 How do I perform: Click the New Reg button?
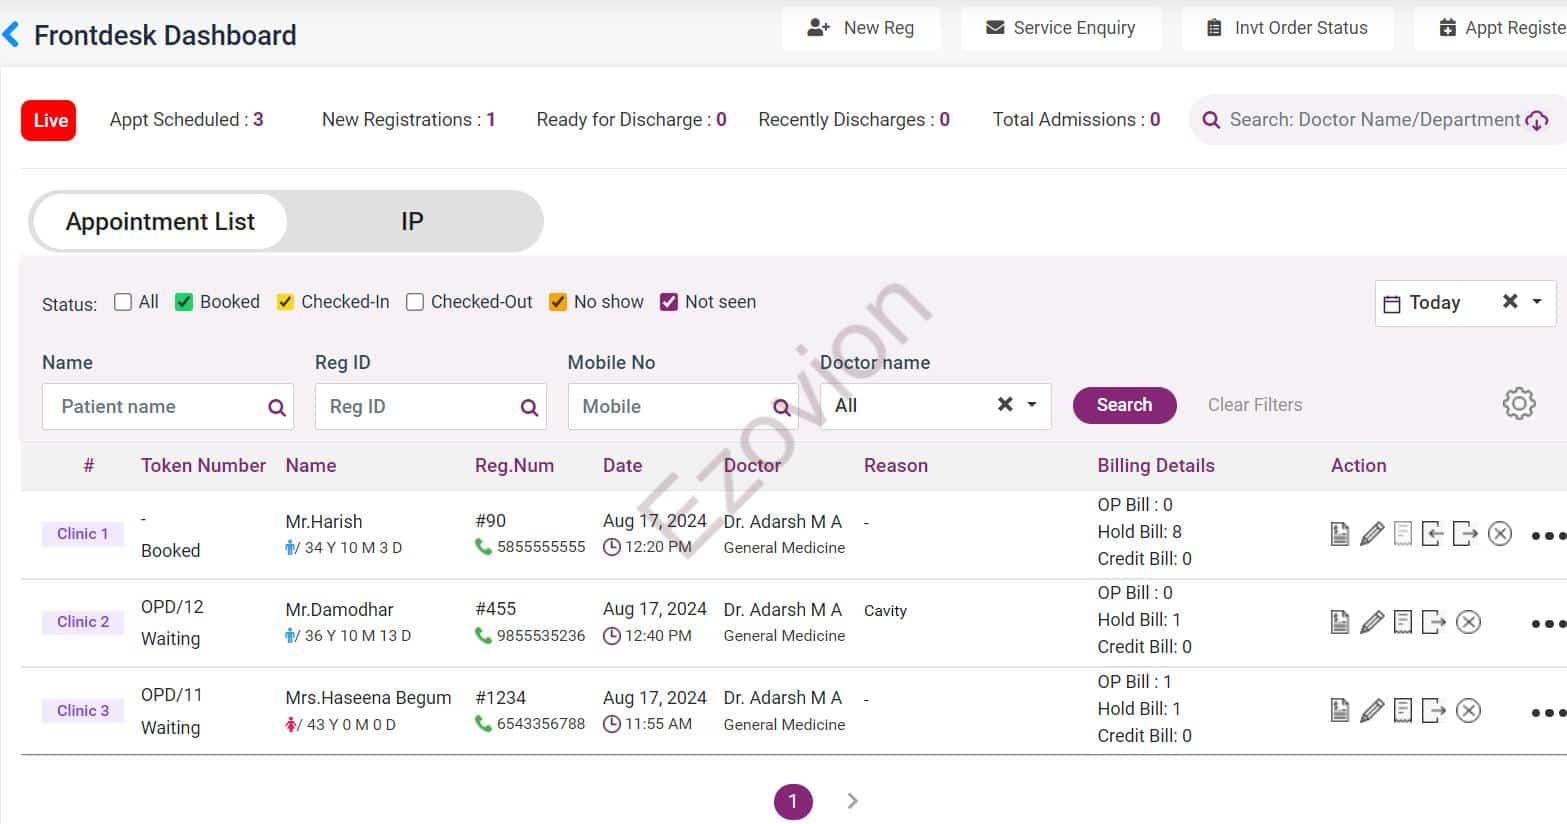coord(861,28)
